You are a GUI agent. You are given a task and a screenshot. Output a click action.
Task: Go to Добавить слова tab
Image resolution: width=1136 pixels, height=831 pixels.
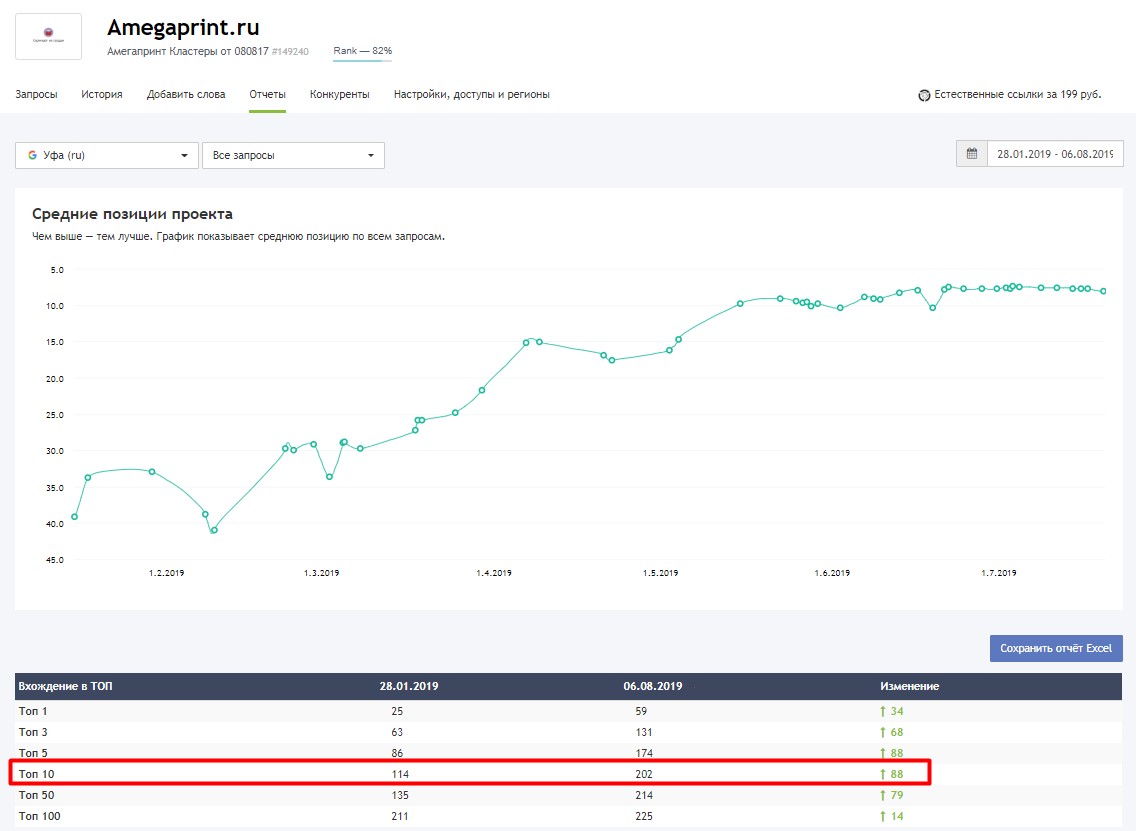tap(186, 94)
